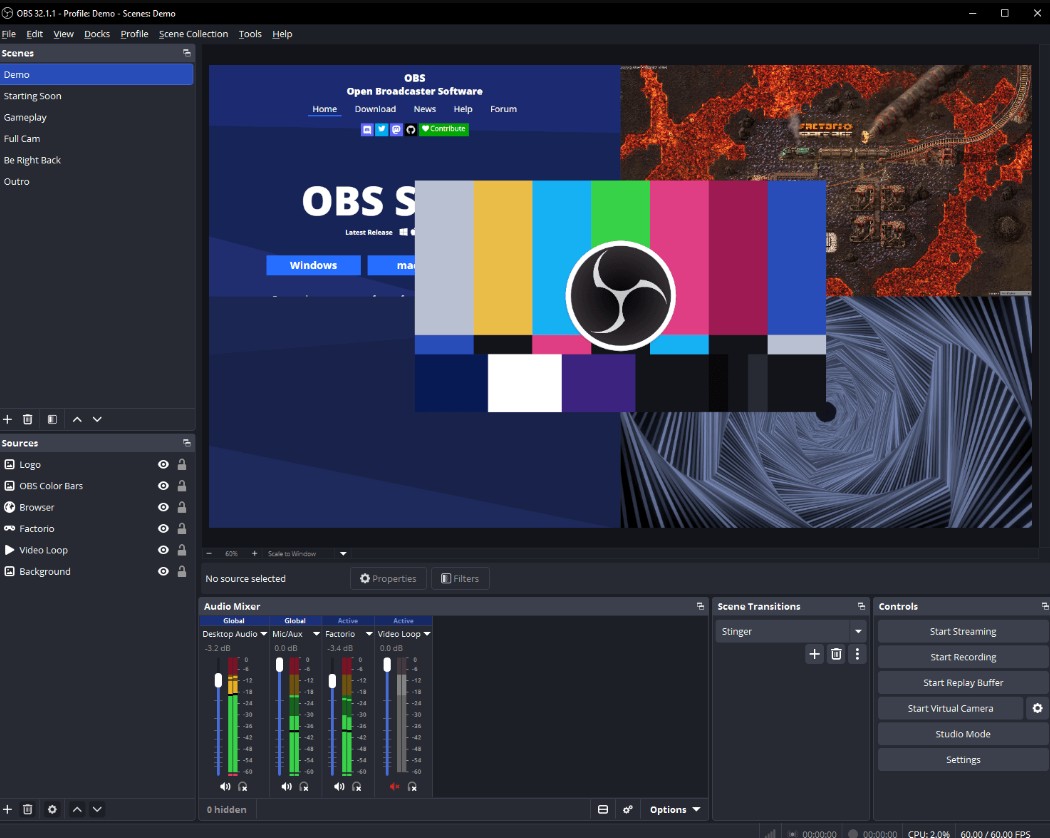Pop out the Sources dock
1050x838 pixels.
(187, 443)
